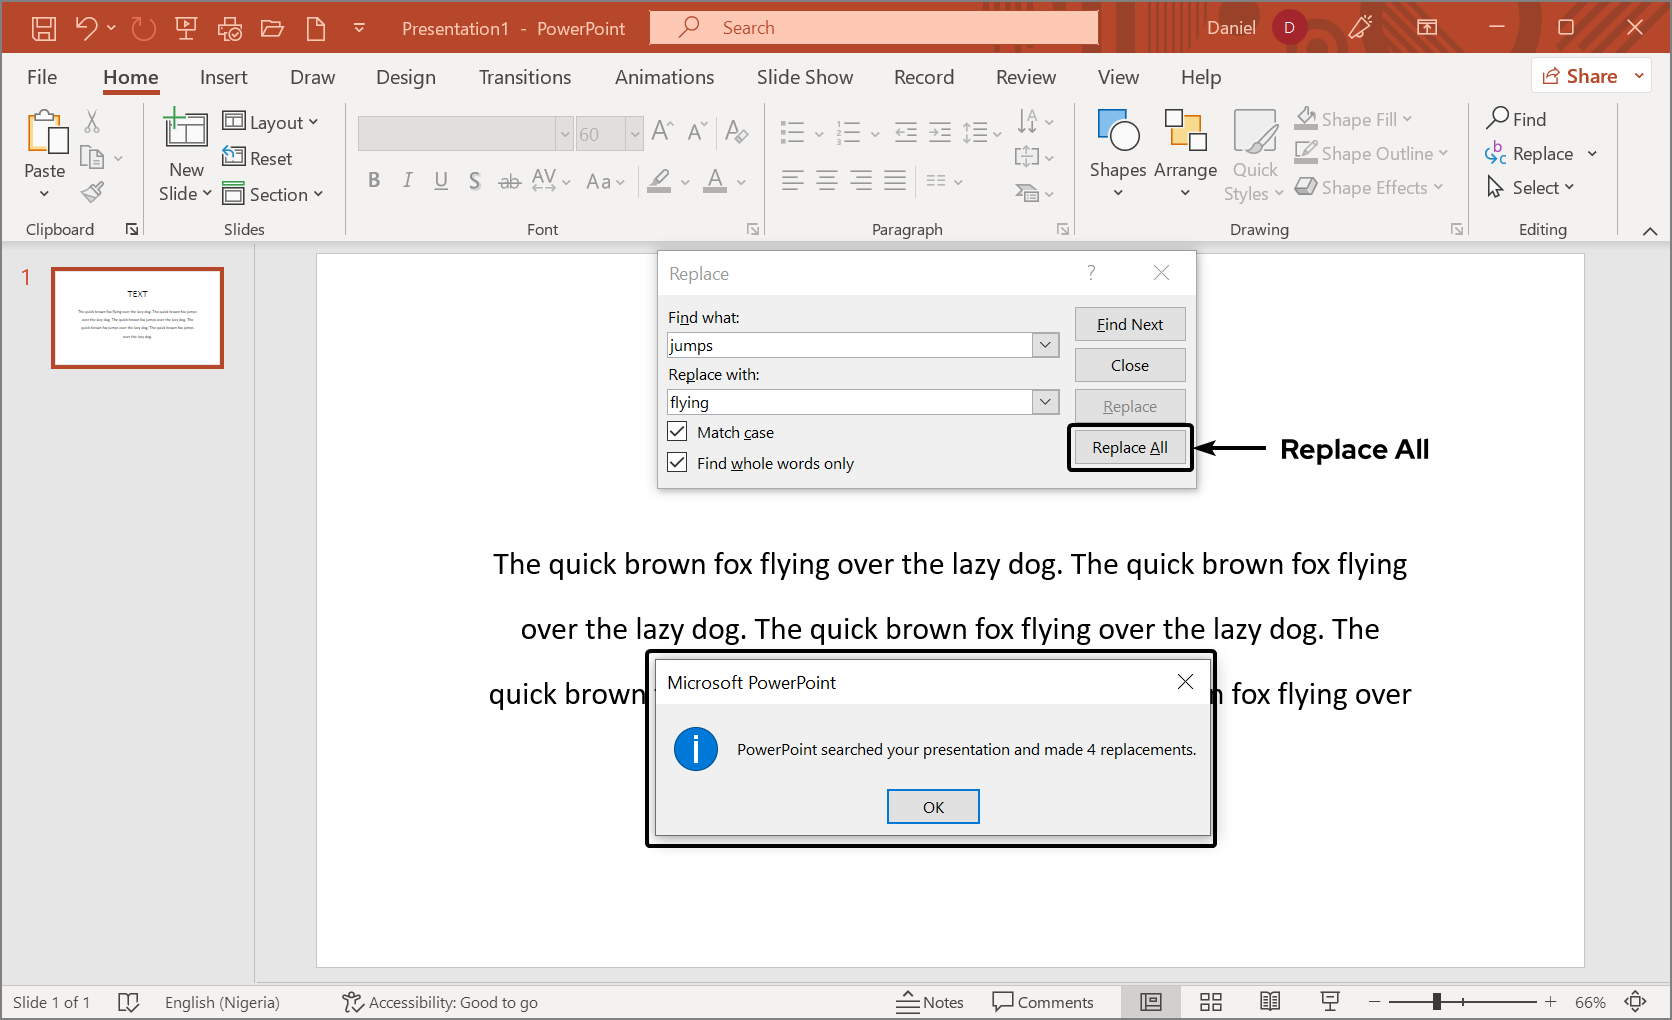Click the Shapes gallery icon
This screenshot has width=1672, height=1020.
click(x=1117, y=132)
